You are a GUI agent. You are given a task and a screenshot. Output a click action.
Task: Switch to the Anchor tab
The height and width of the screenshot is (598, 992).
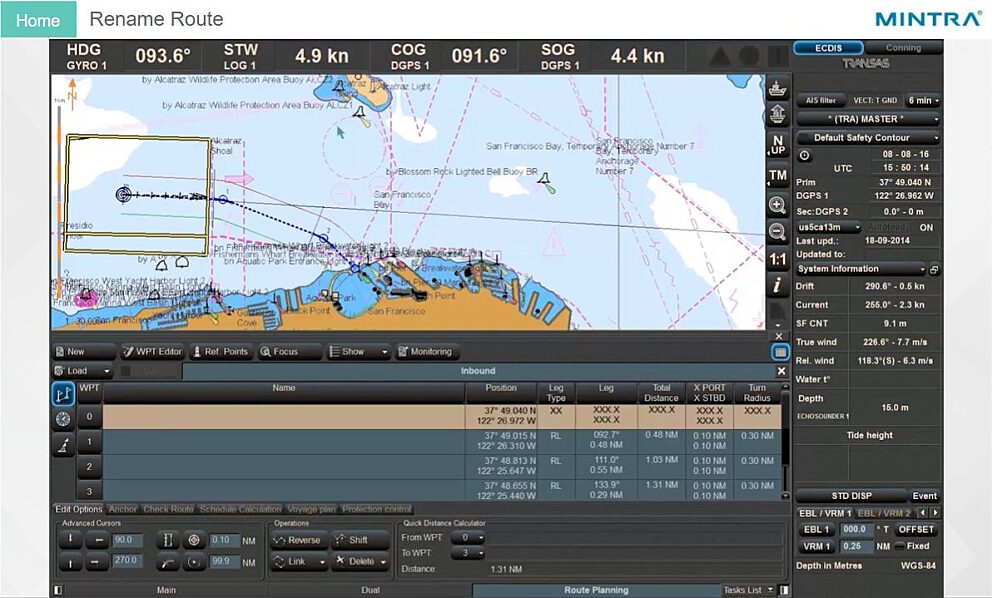click(123, 509)
